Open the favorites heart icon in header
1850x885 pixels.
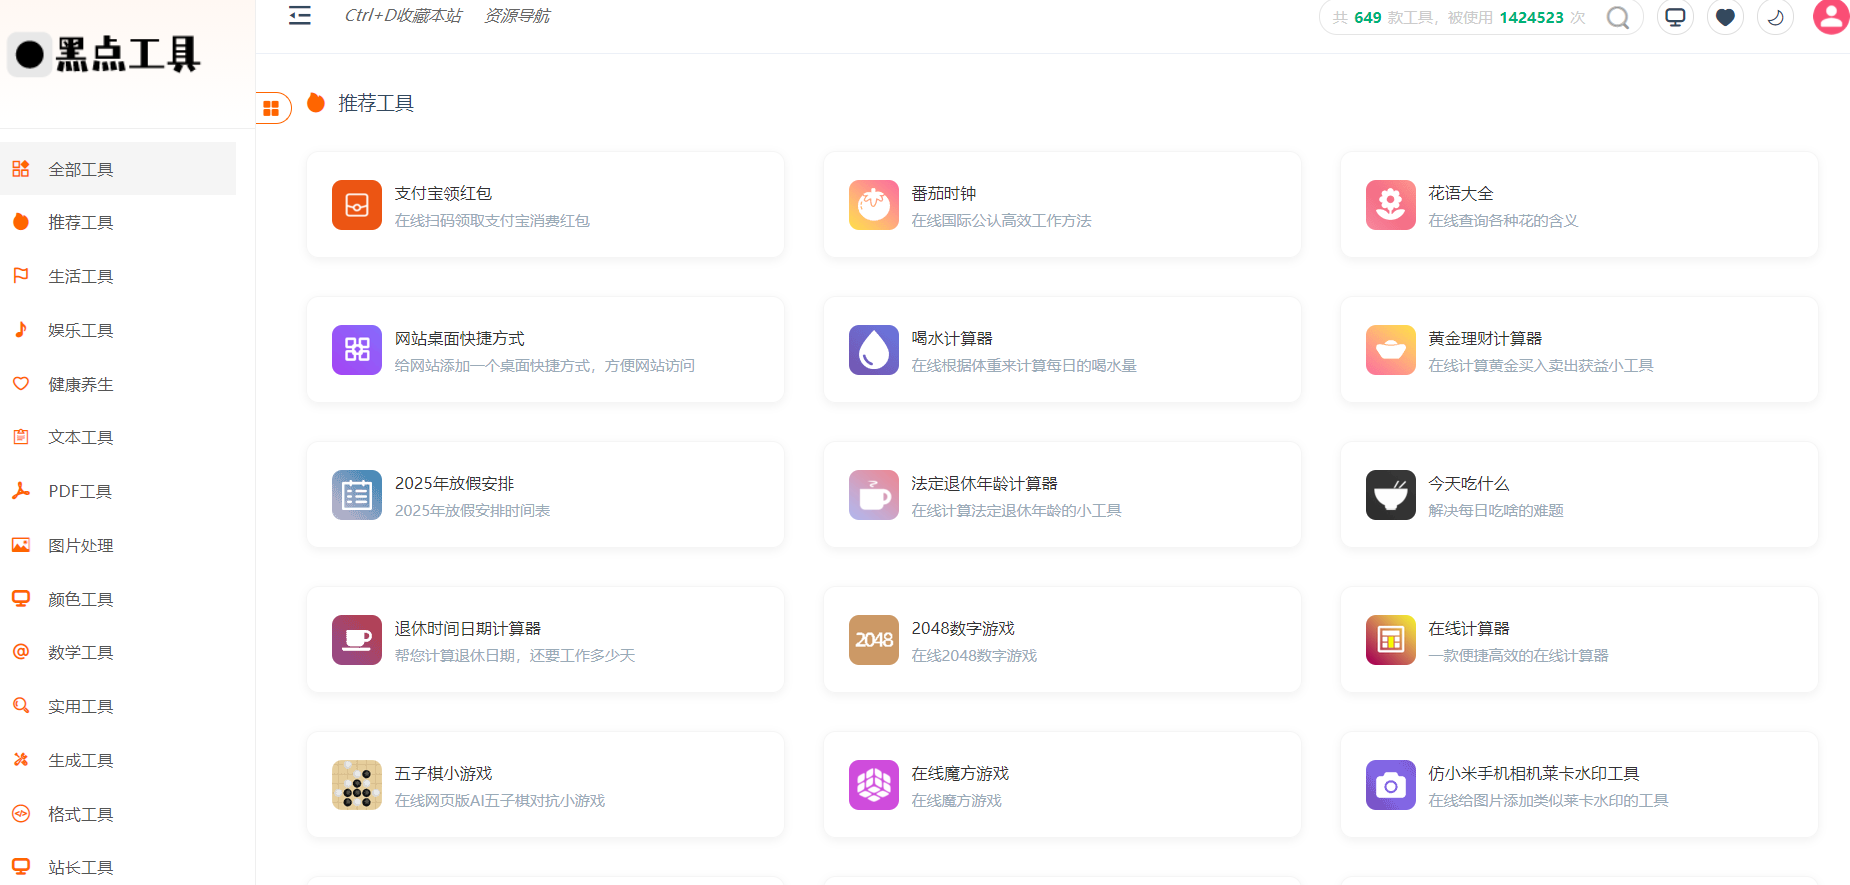point(1725,17)
